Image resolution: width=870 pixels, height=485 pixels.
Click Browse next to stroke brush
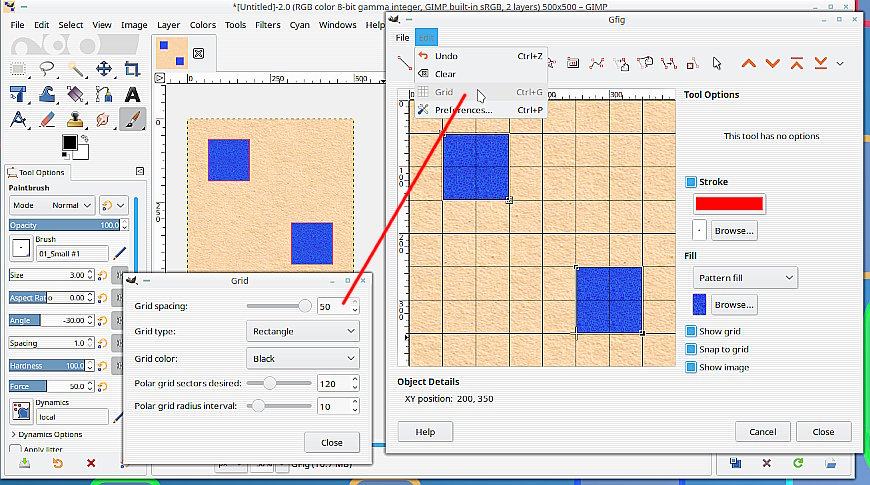tap(734, 231)
